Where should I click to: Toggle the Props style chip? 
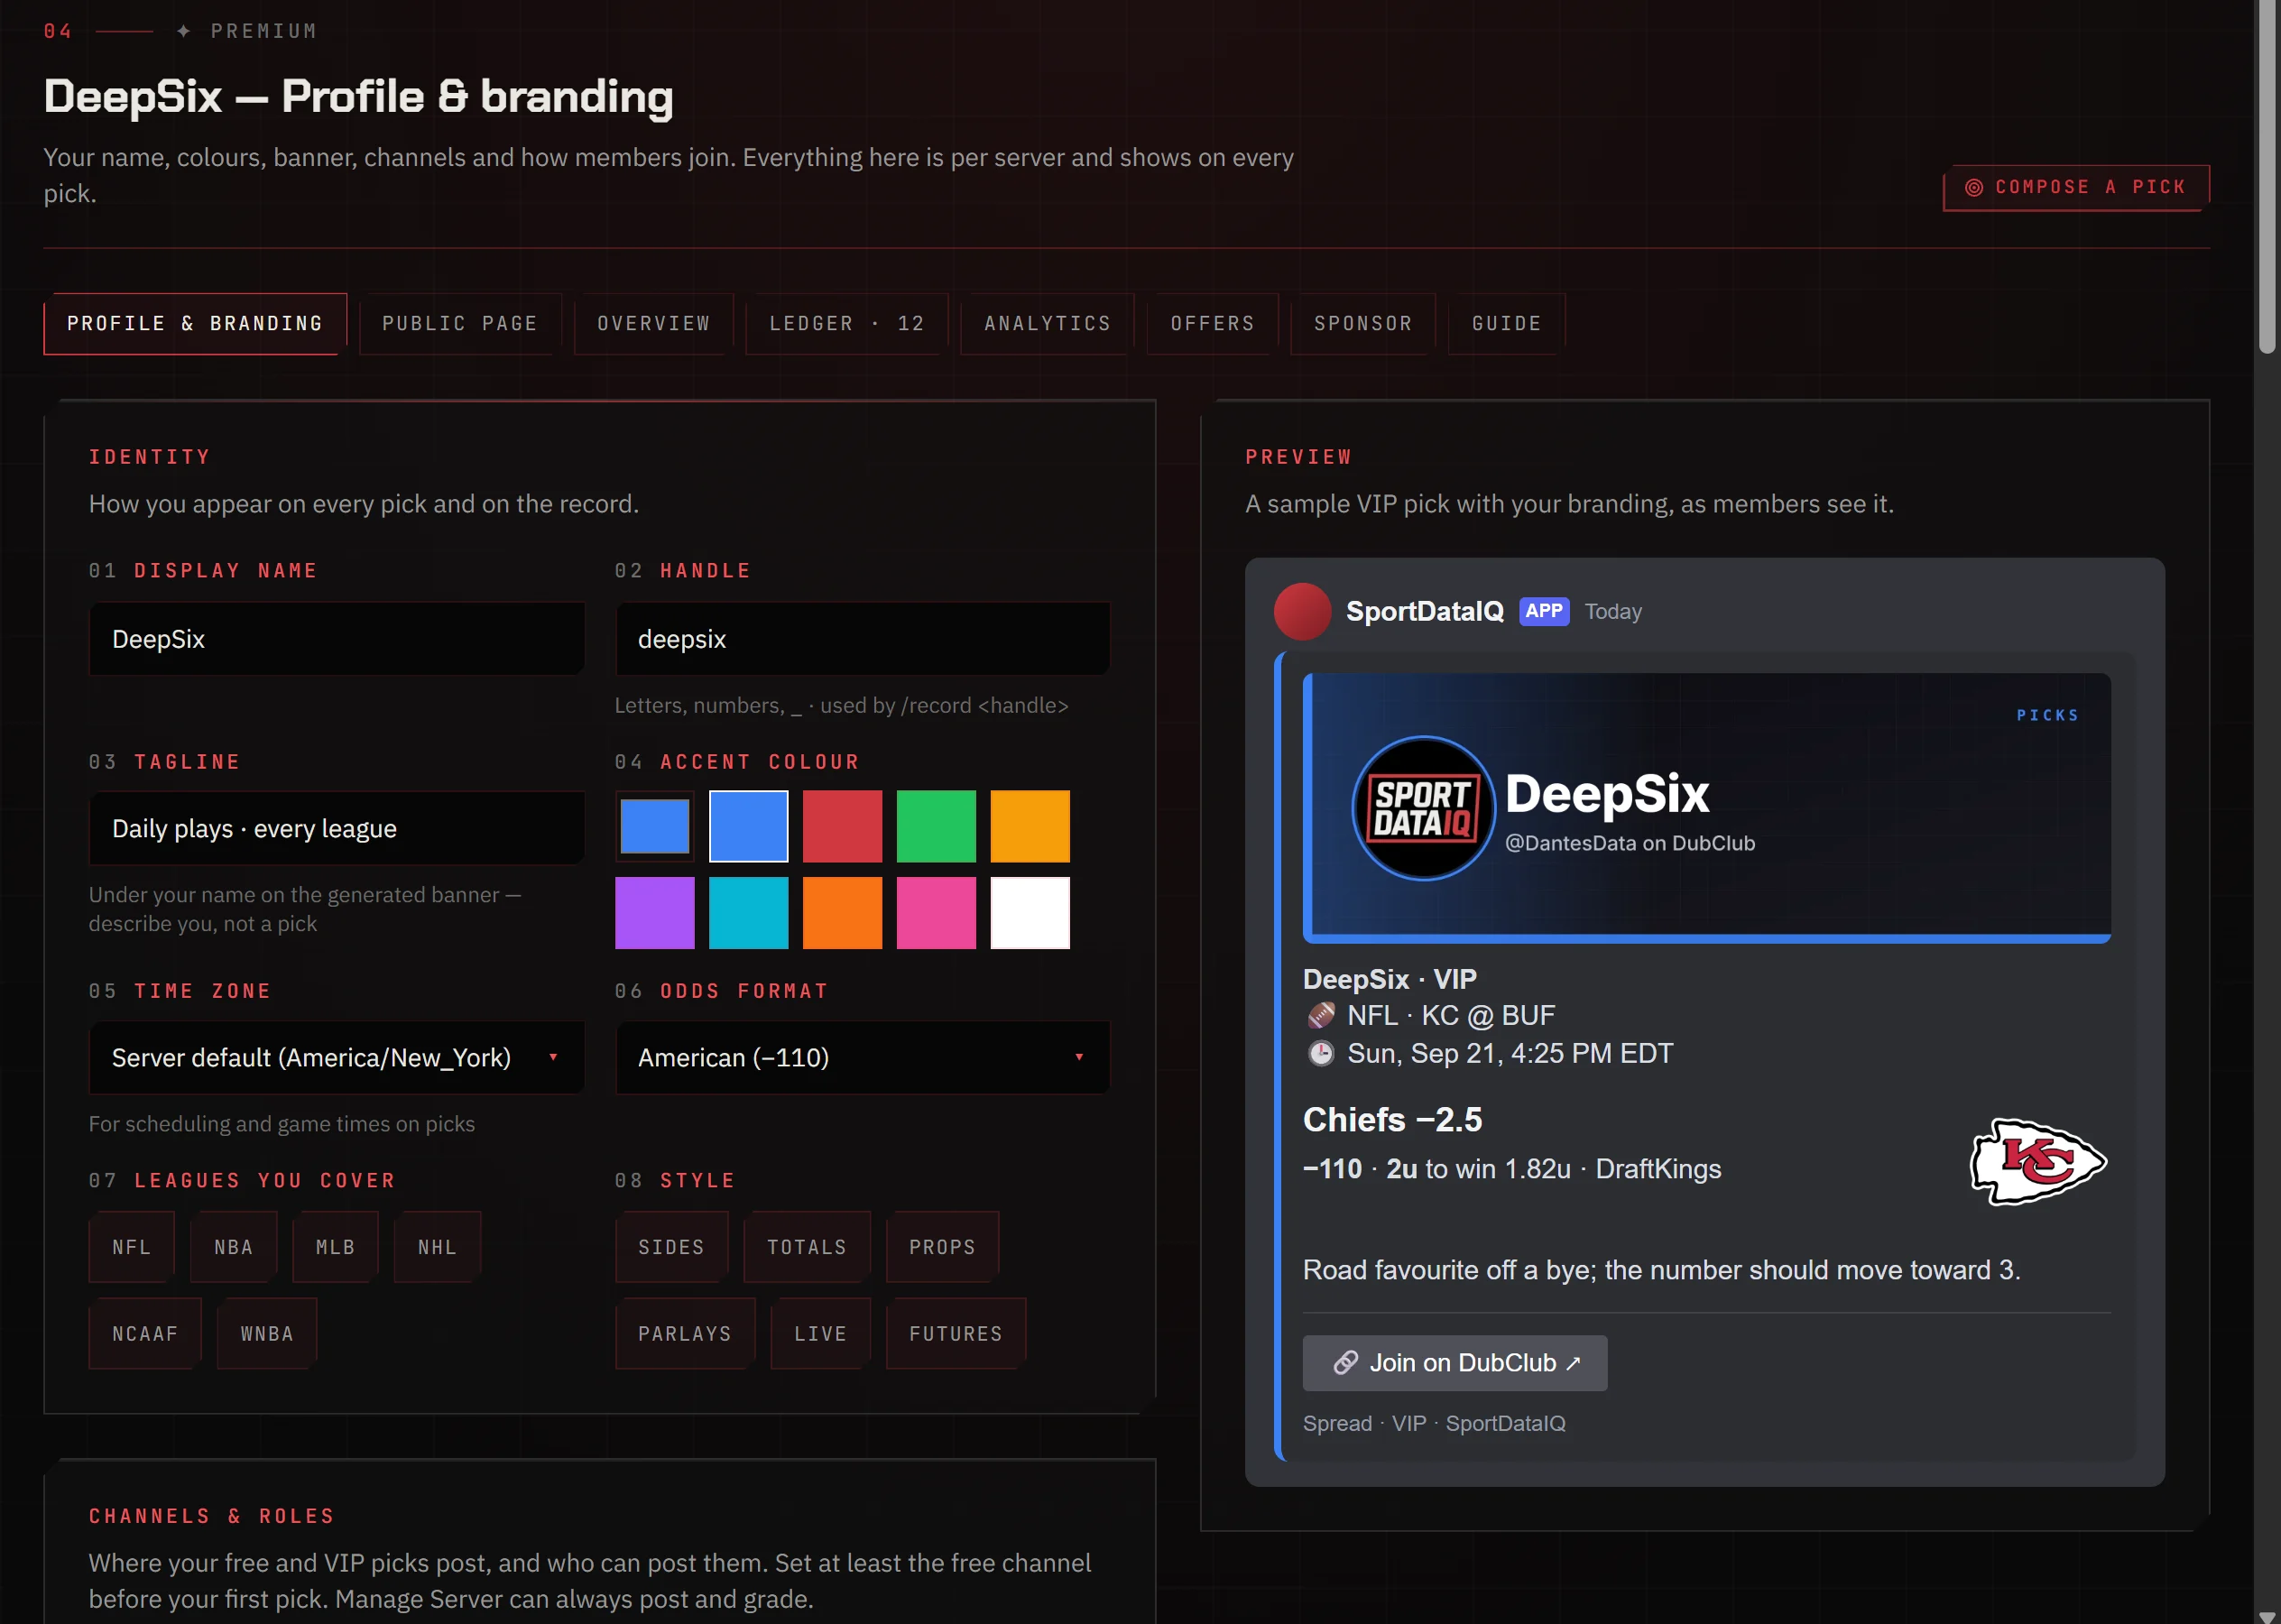tap(942, 1247)
